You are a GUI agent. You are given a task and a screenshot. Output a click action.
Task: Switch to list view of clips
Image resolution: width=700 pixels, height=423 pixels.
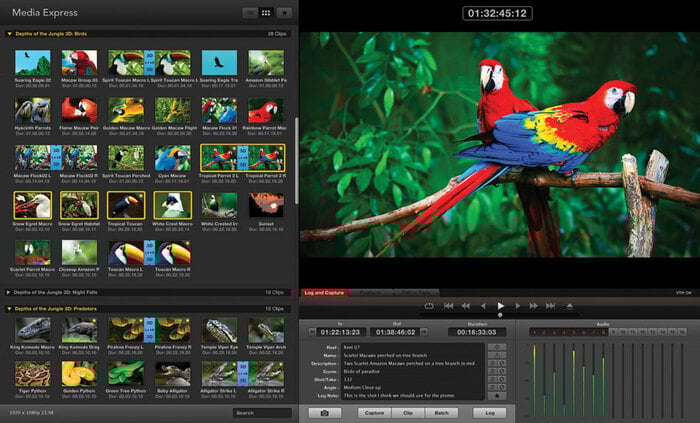tap(250, 13)
